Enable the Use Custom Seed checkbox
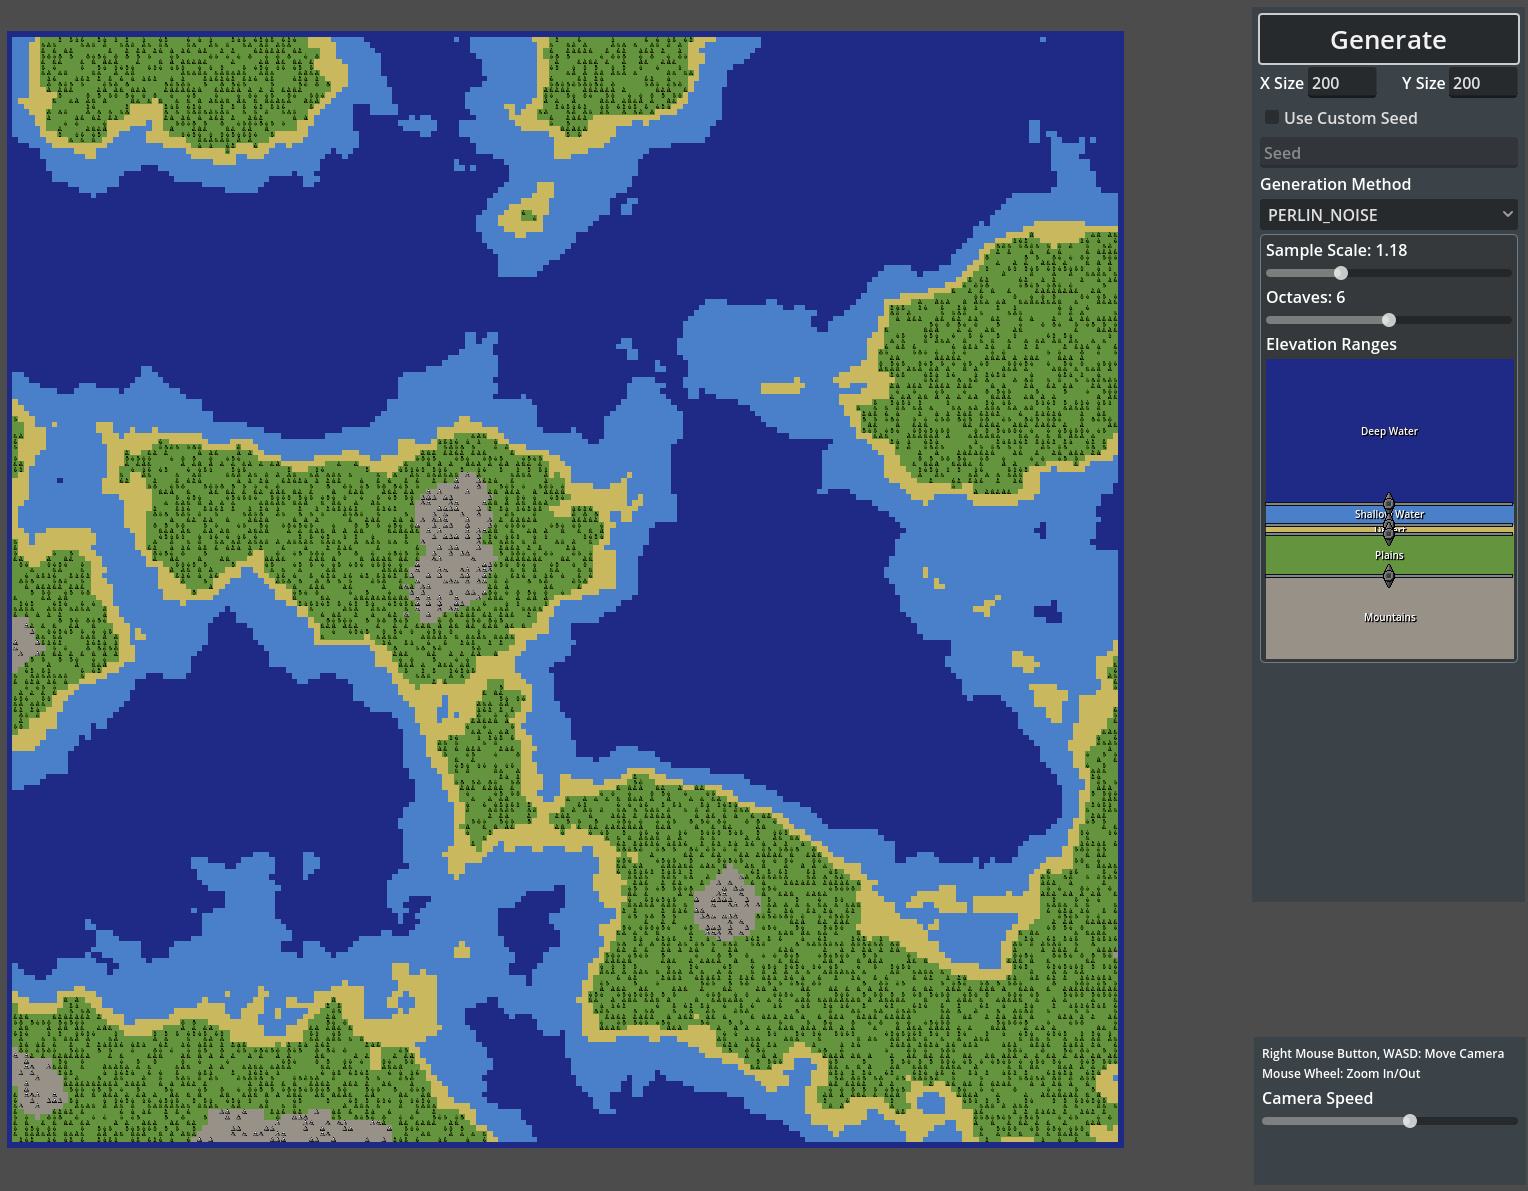This screenshot has width=1528, height=1191. (1272, 118)
